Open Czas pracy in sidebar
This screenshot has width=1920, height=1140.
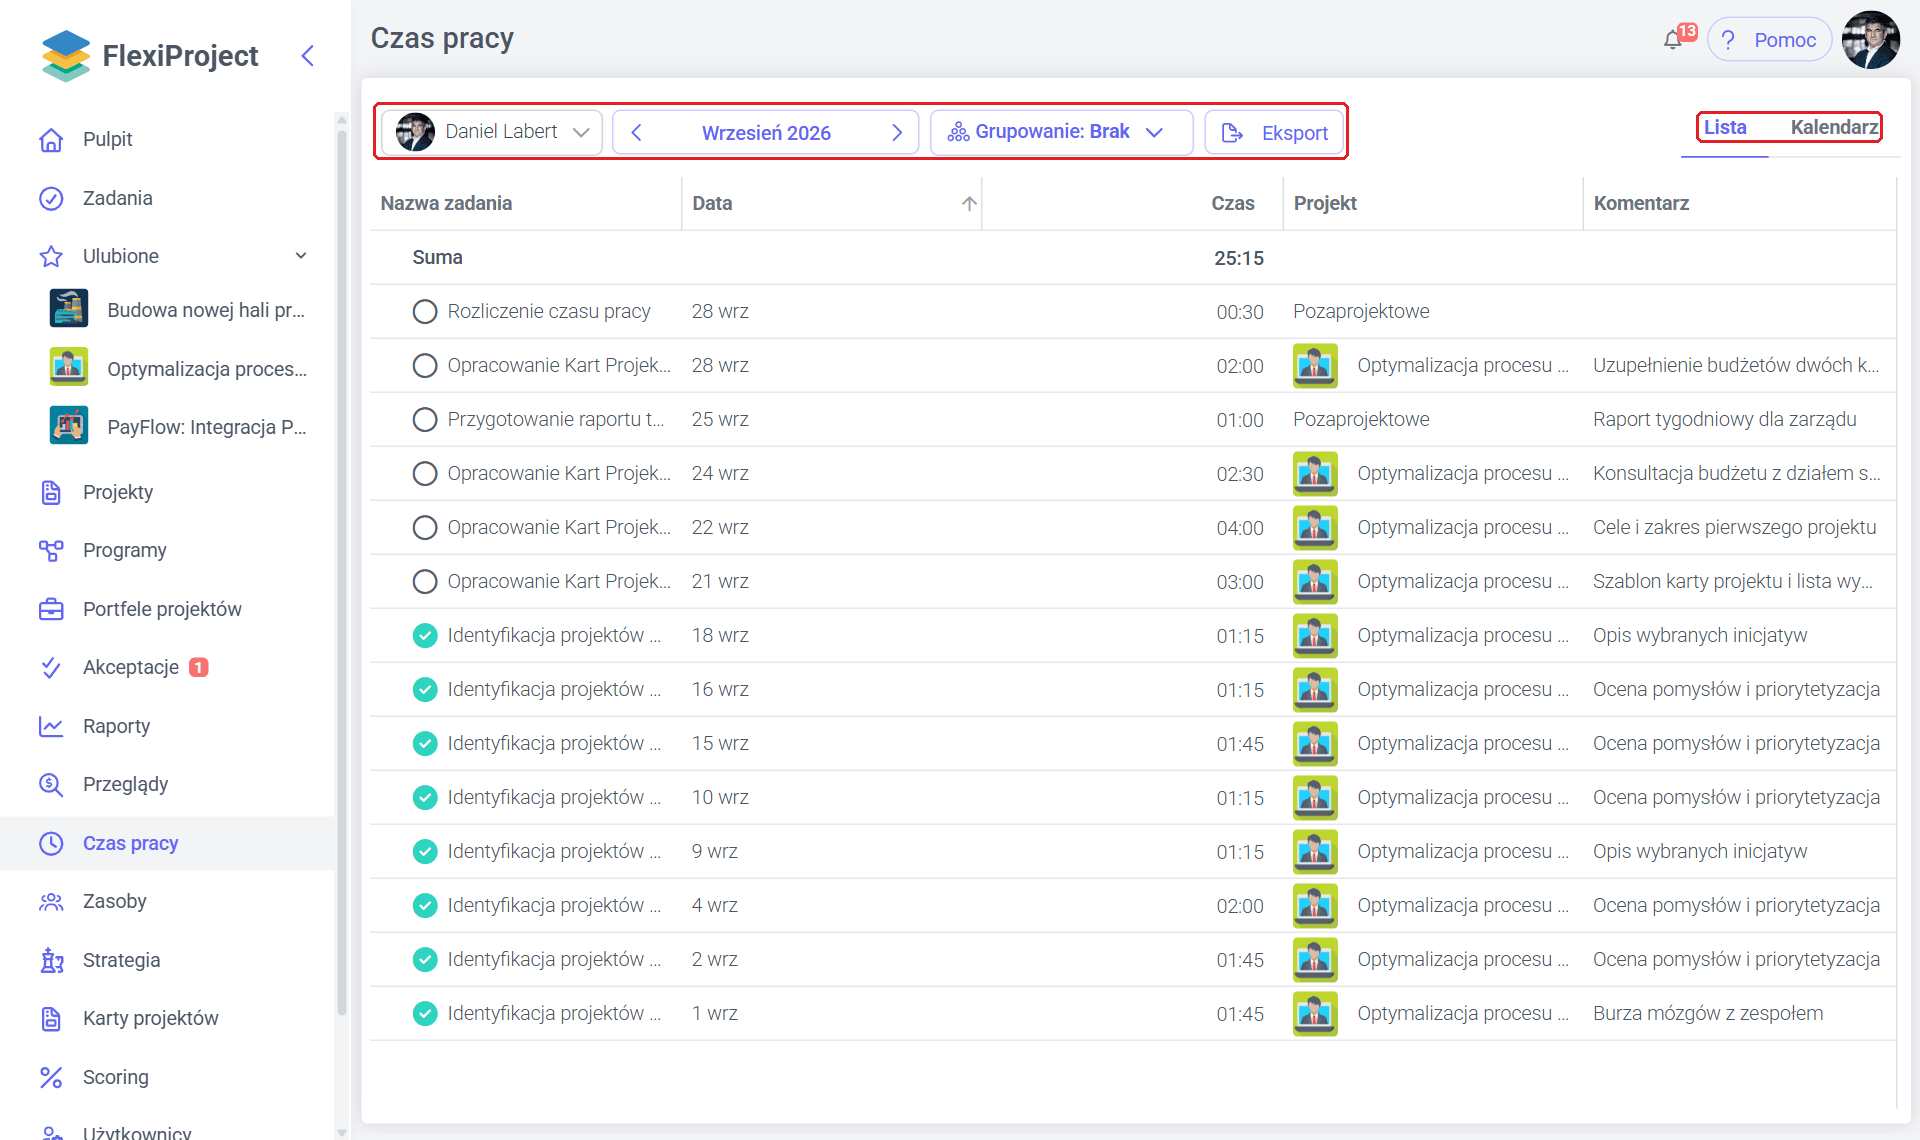(168, 843)
